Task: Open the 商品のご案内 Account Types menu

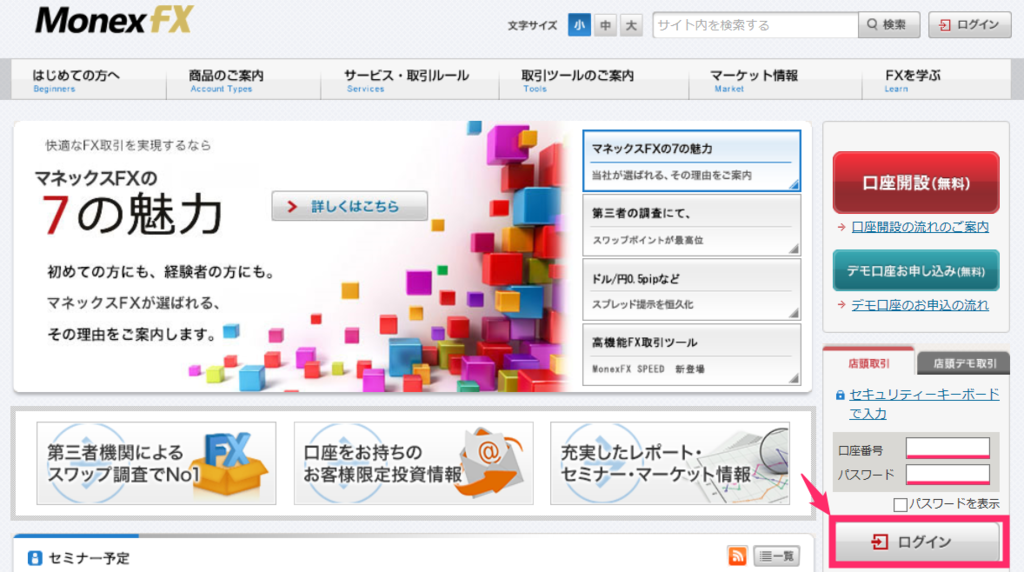Action: coord(243,80)
